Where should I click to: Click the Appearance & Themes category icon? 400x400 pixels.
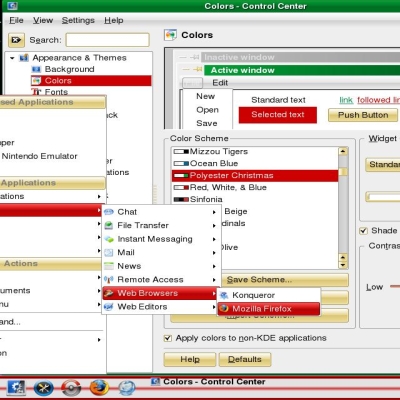pos(24,58)
